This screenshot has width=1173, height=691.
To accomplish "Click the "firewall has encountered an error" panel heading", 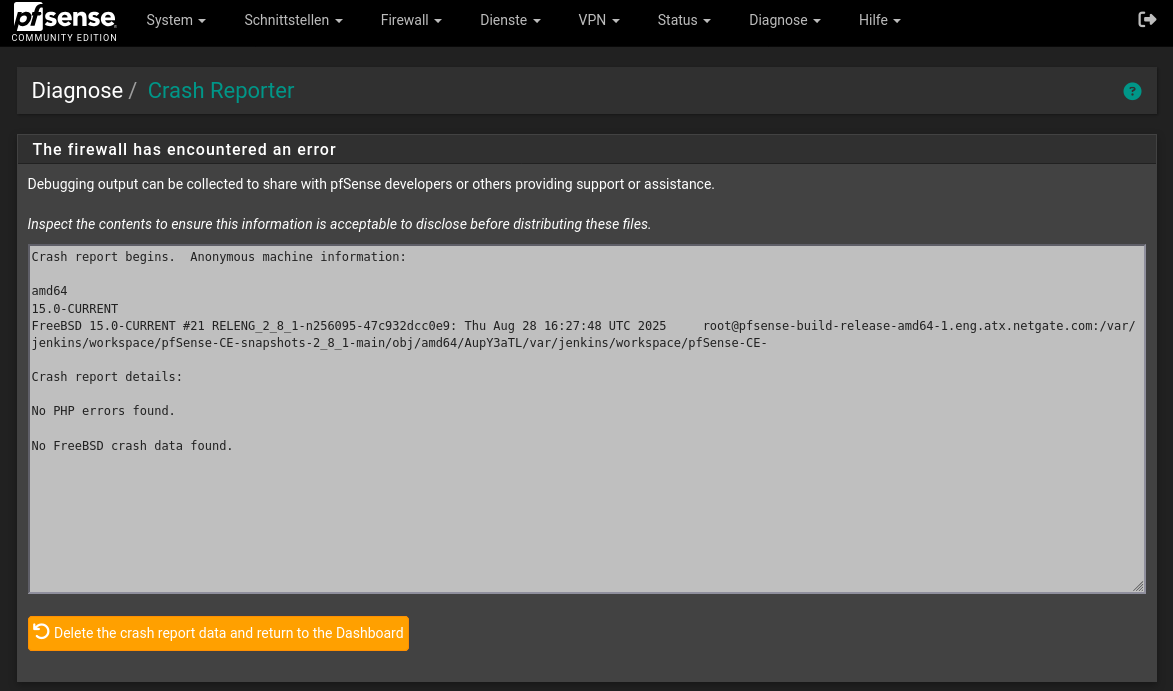I will tap(184, 150).
